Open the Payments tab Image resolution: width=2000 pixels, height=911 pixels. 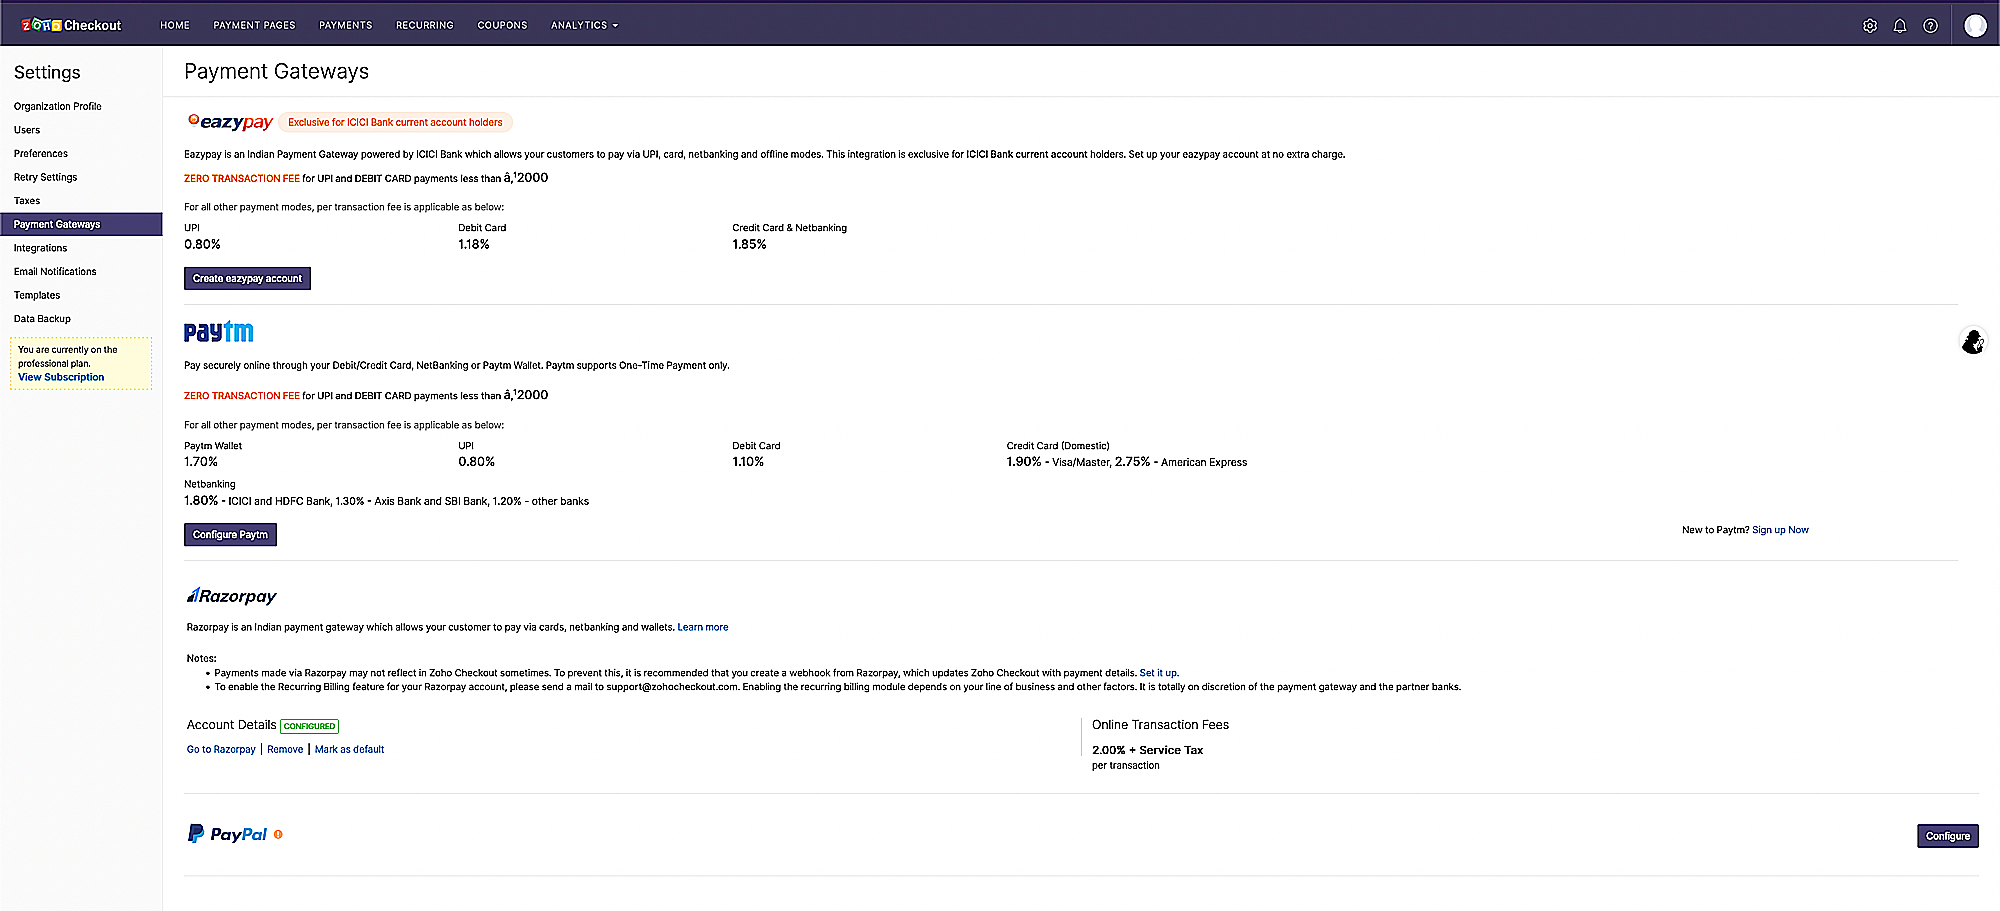pyautogui.click(x=346, y=25)
